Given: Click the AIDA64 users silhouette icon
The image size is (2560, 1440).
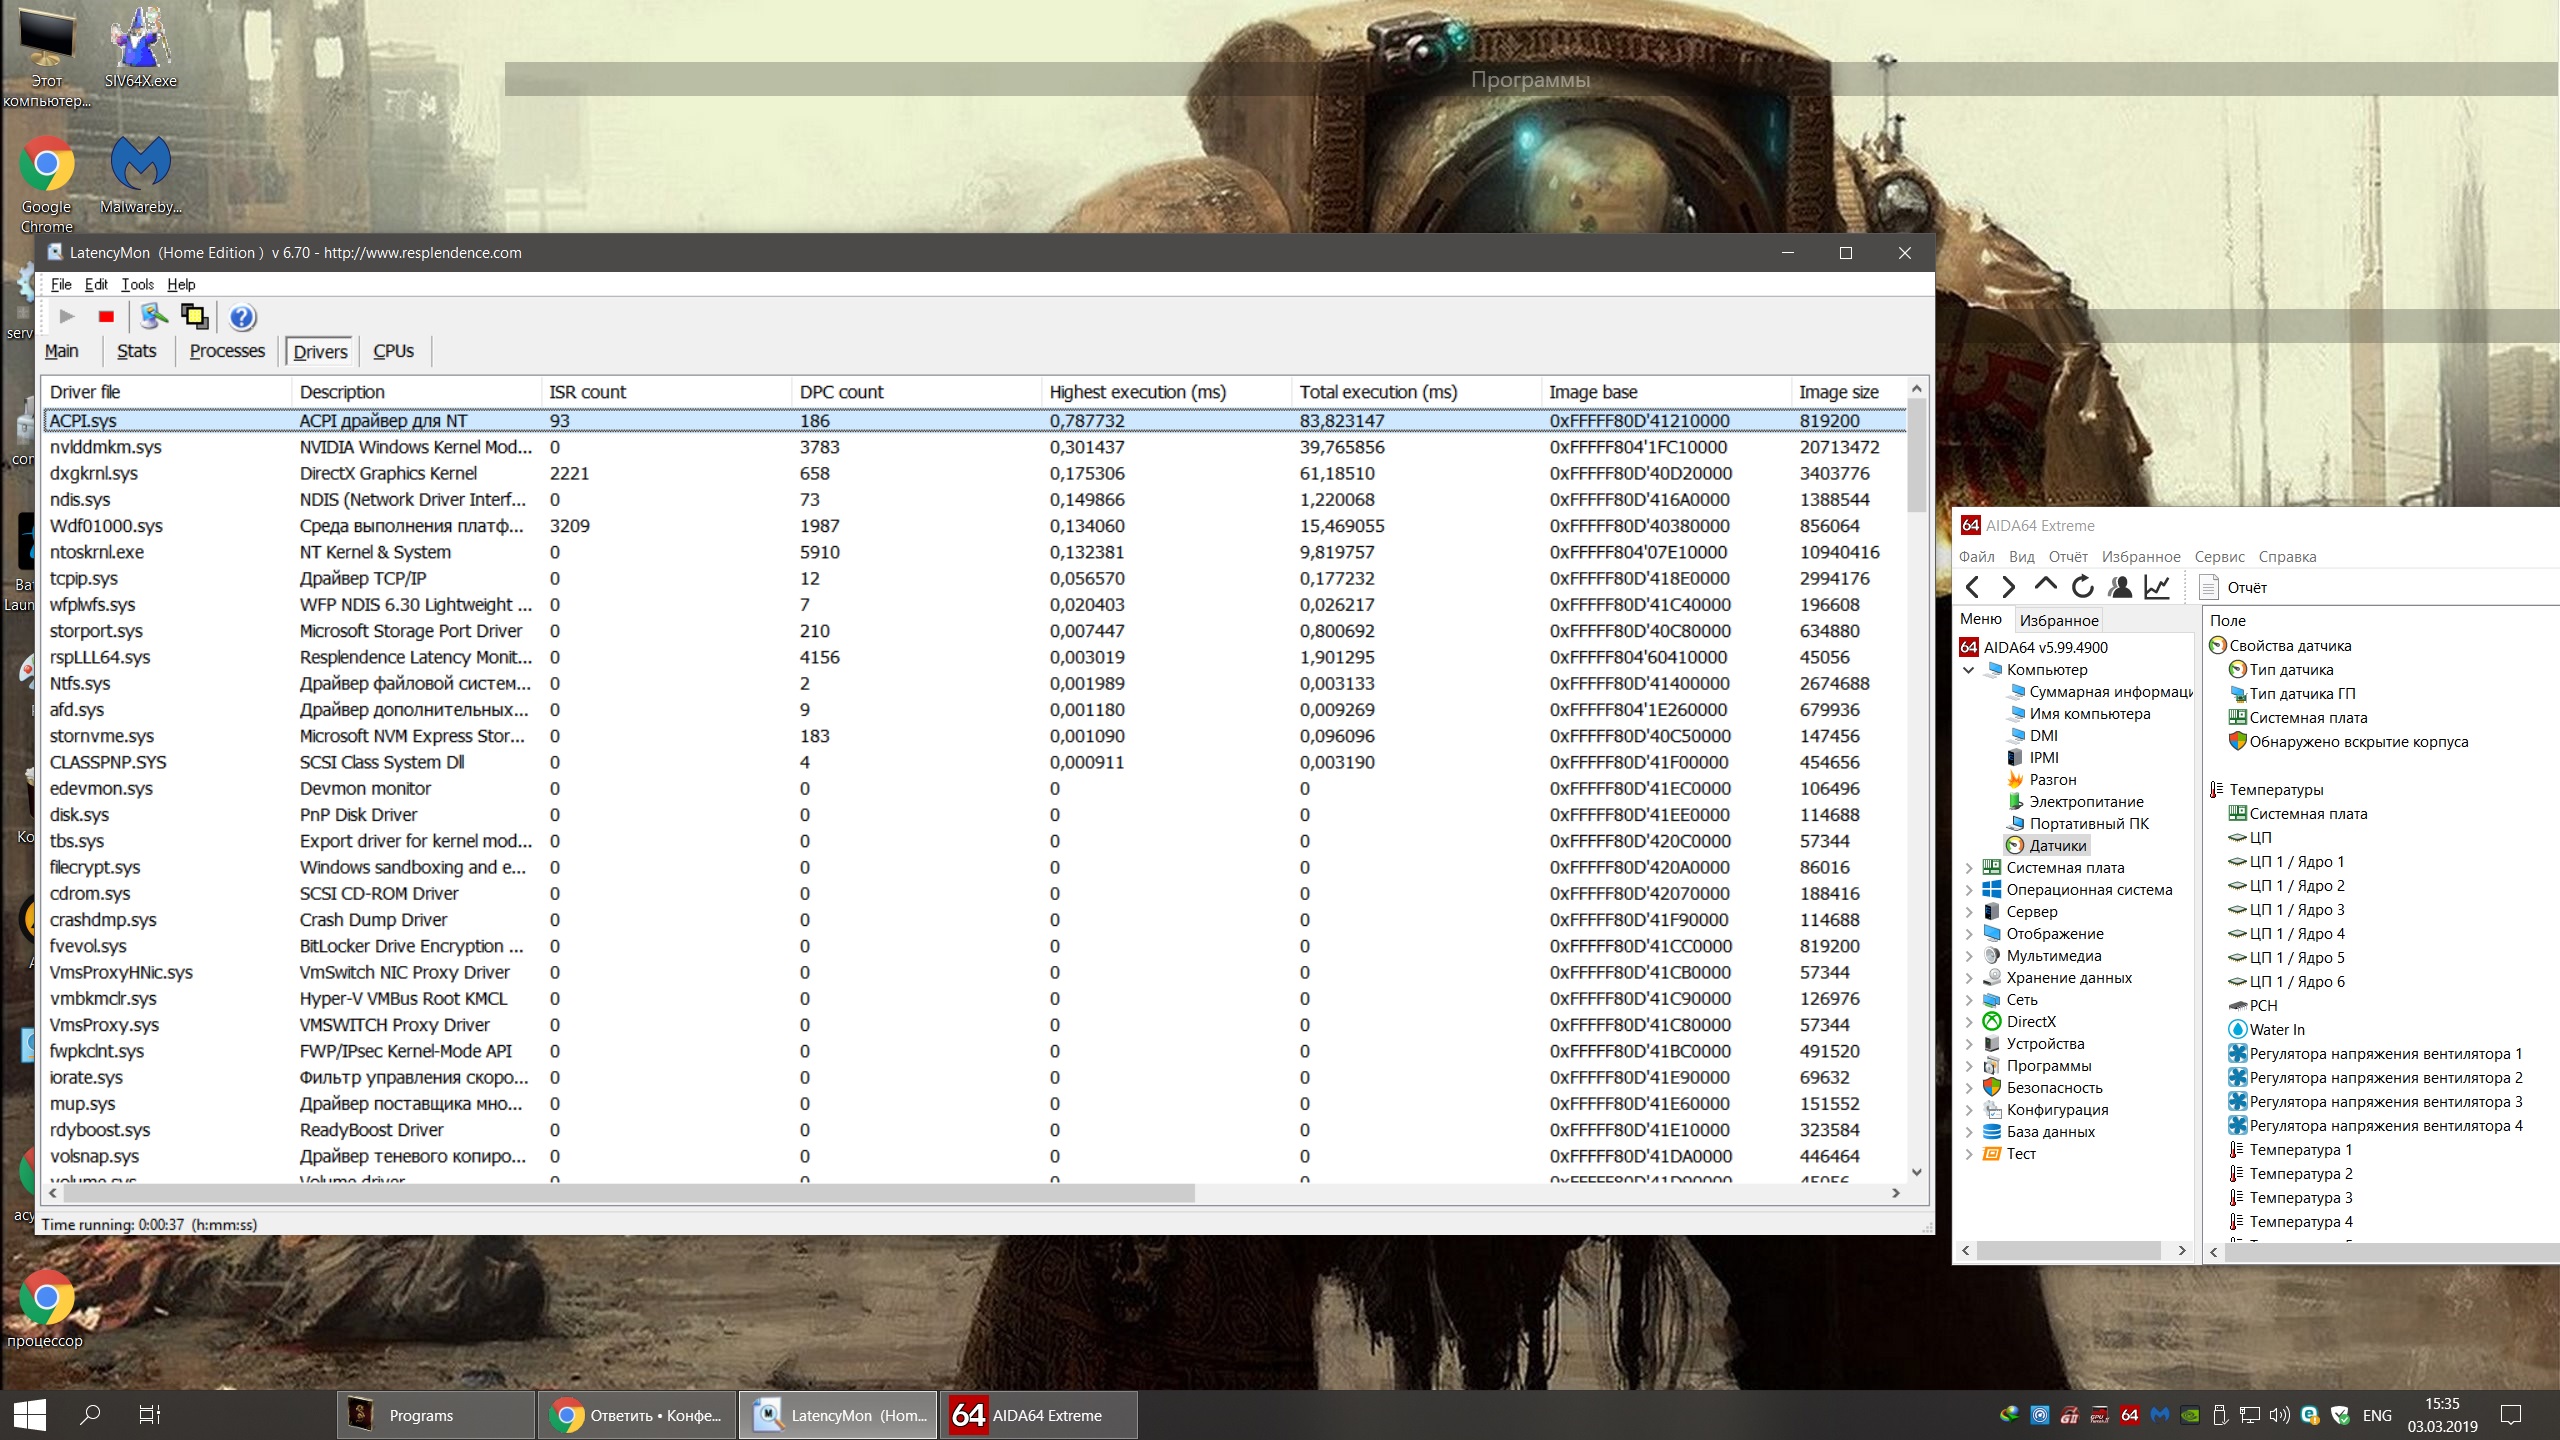Looking at the screenshot, I should (x=2120, y=587).
